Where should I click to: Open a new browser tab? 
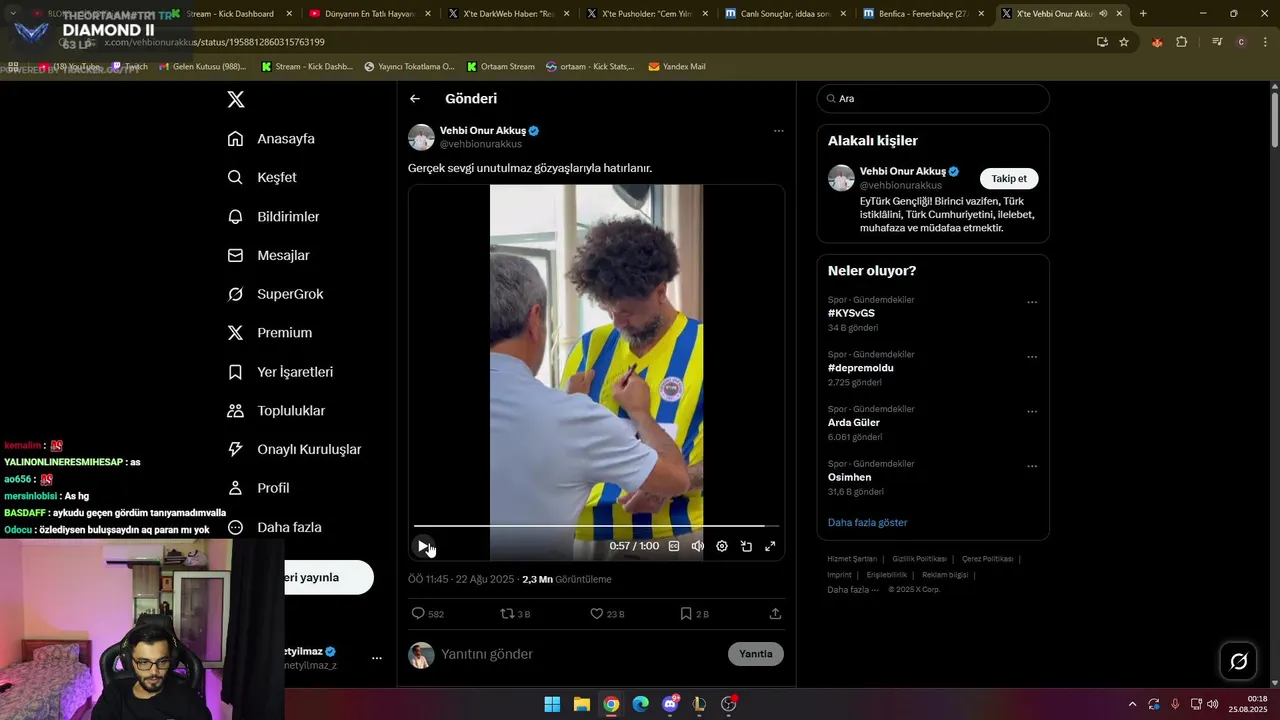point(1143,14)
